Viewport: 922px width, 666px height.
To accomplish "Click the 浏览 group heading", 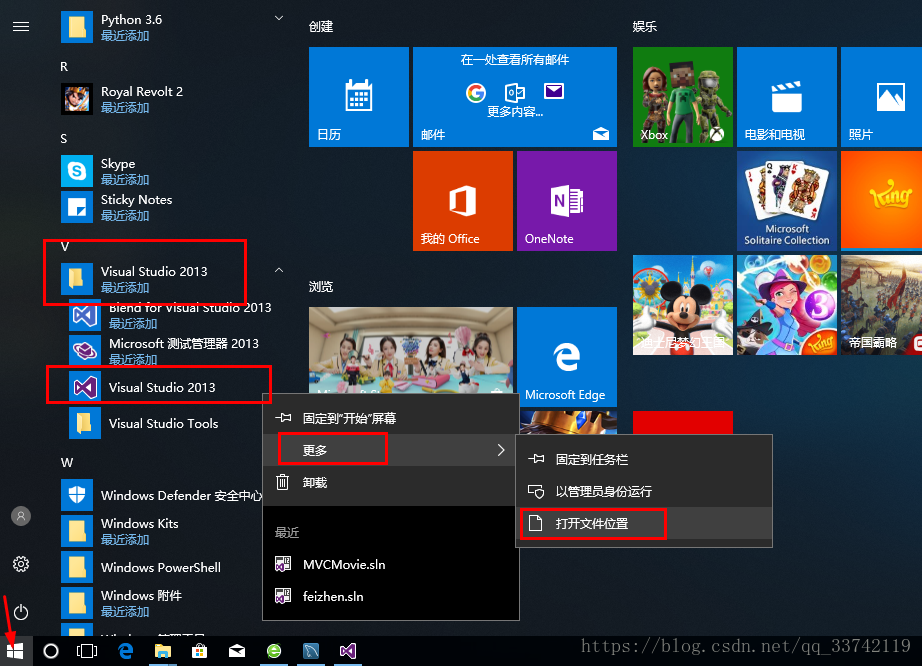I will [321, 287].
